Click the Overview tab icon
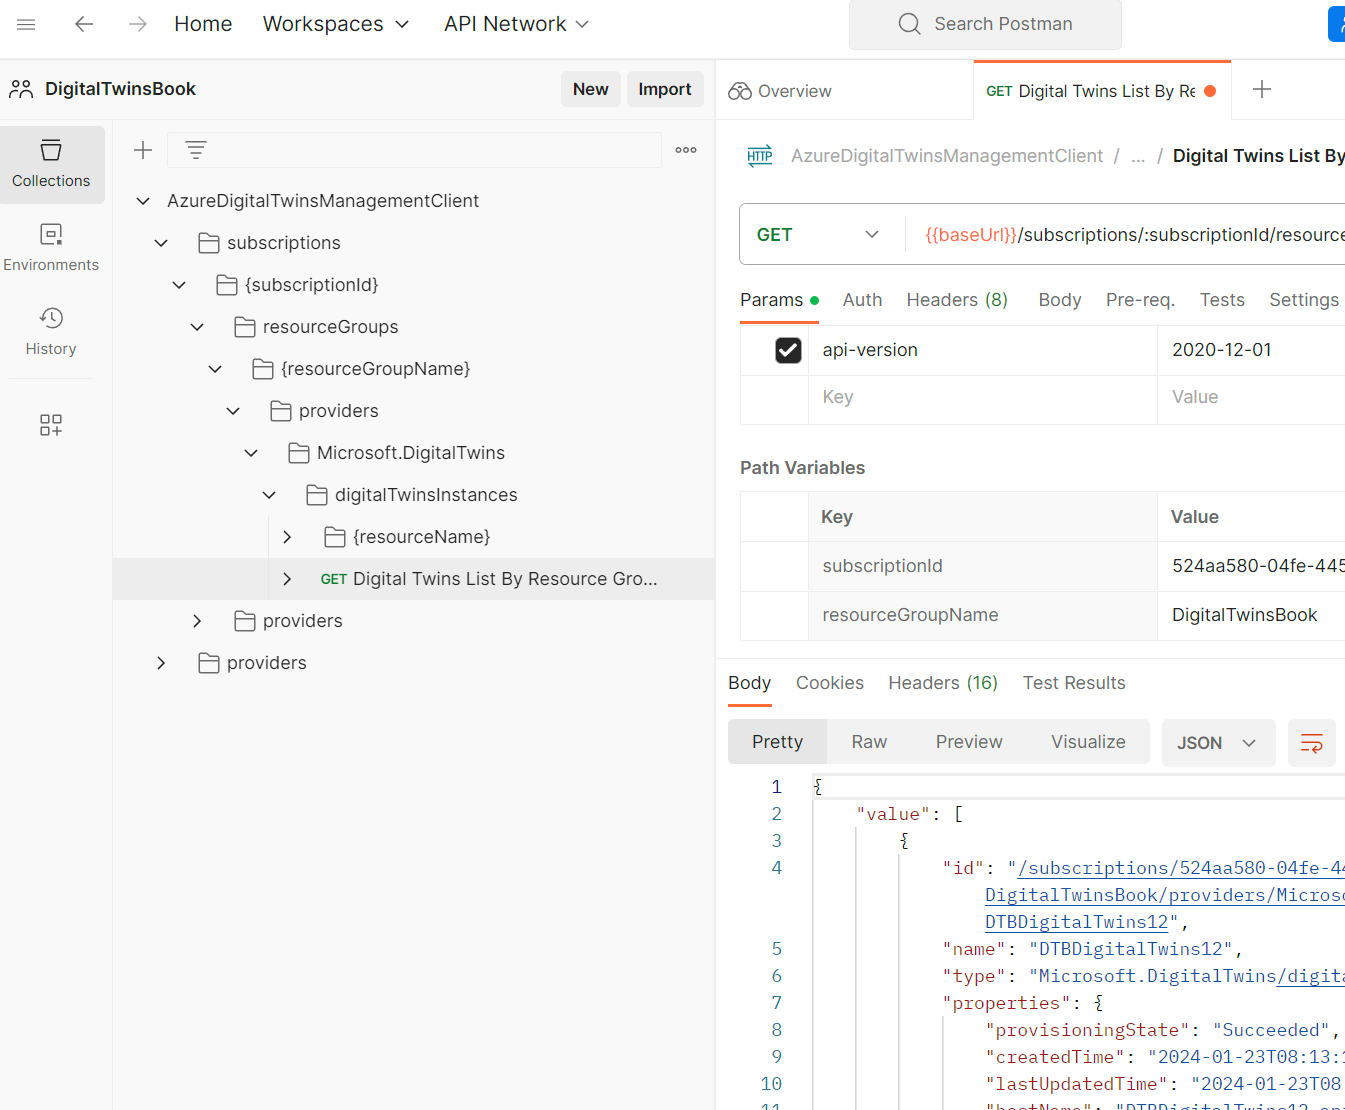 coord(740,91)
